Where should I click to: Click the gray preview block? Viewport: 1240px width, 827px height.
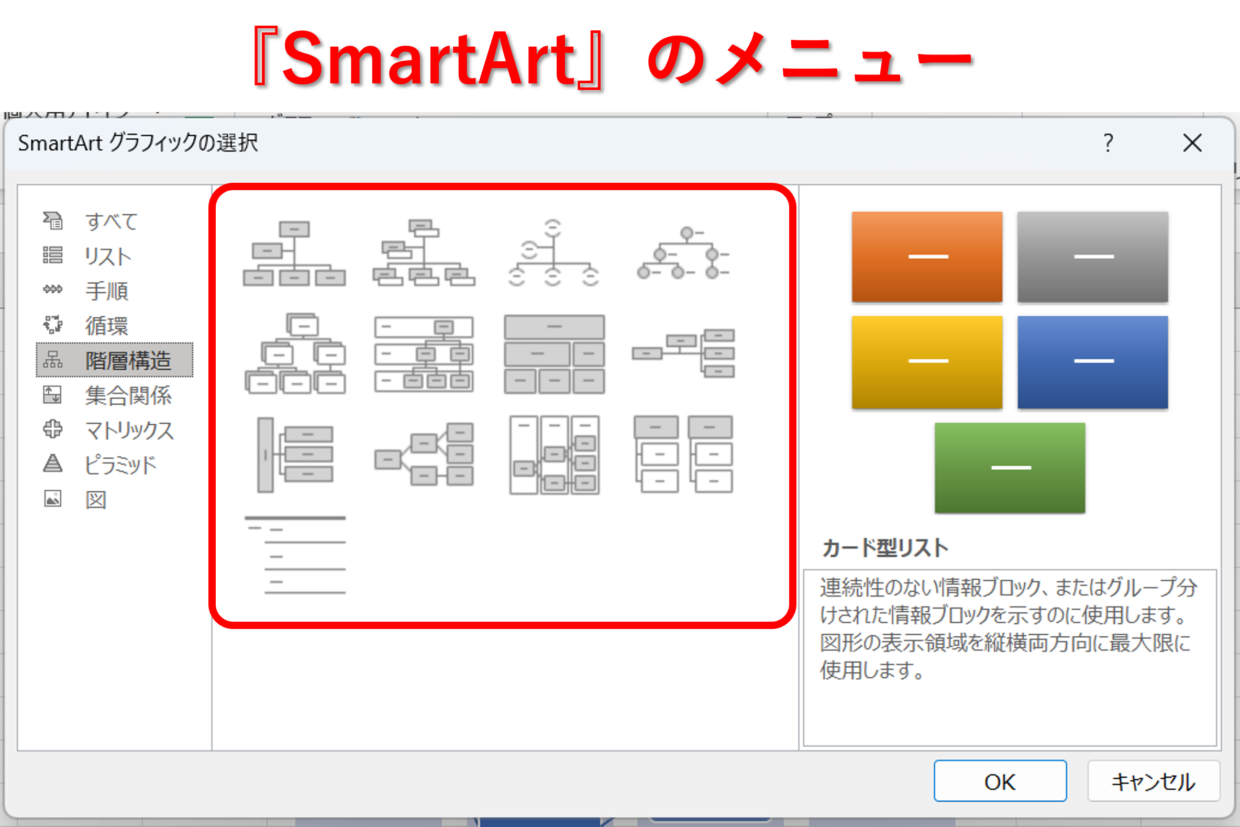(1093, 257)
